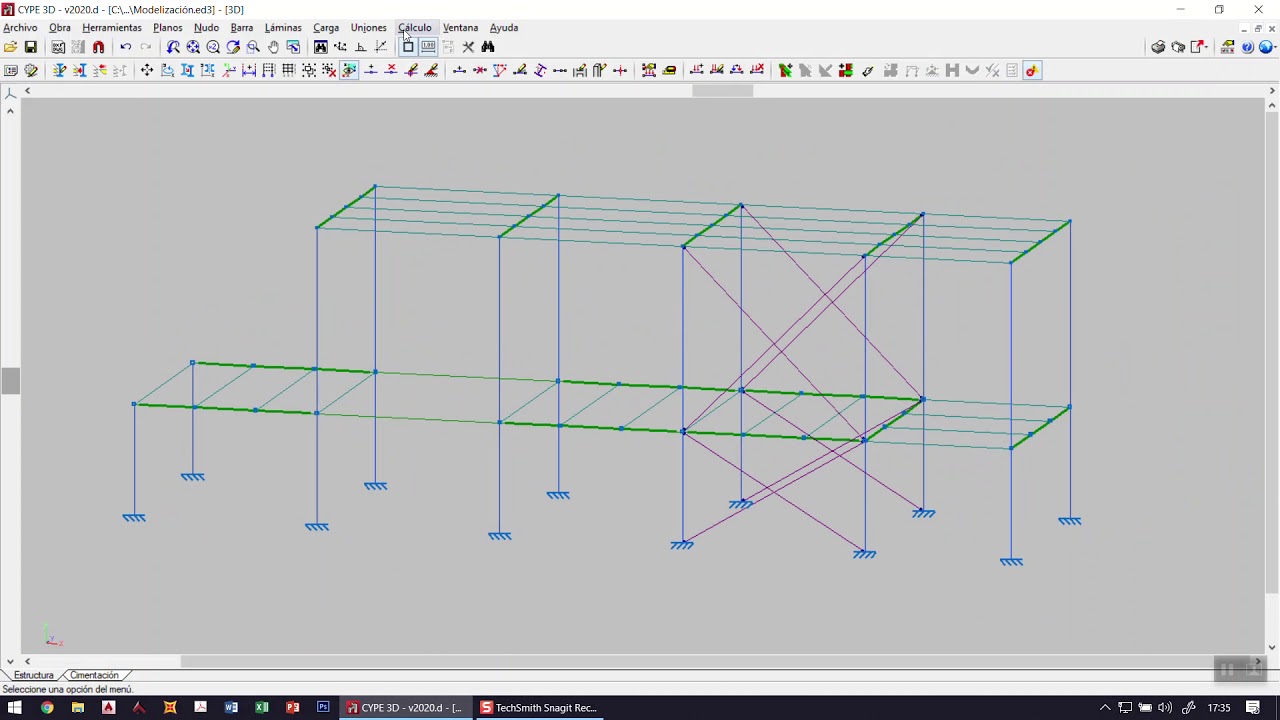
Task: Select the pan hand tool
Action: (273, 47)
